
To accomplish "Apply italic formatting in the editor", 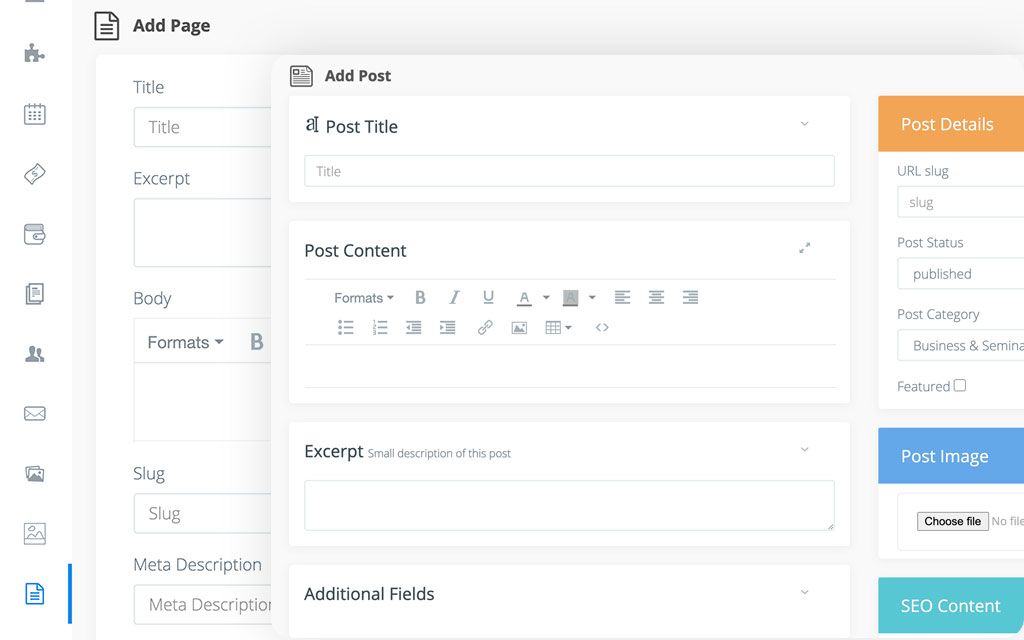I will click(x=454, y=297).
